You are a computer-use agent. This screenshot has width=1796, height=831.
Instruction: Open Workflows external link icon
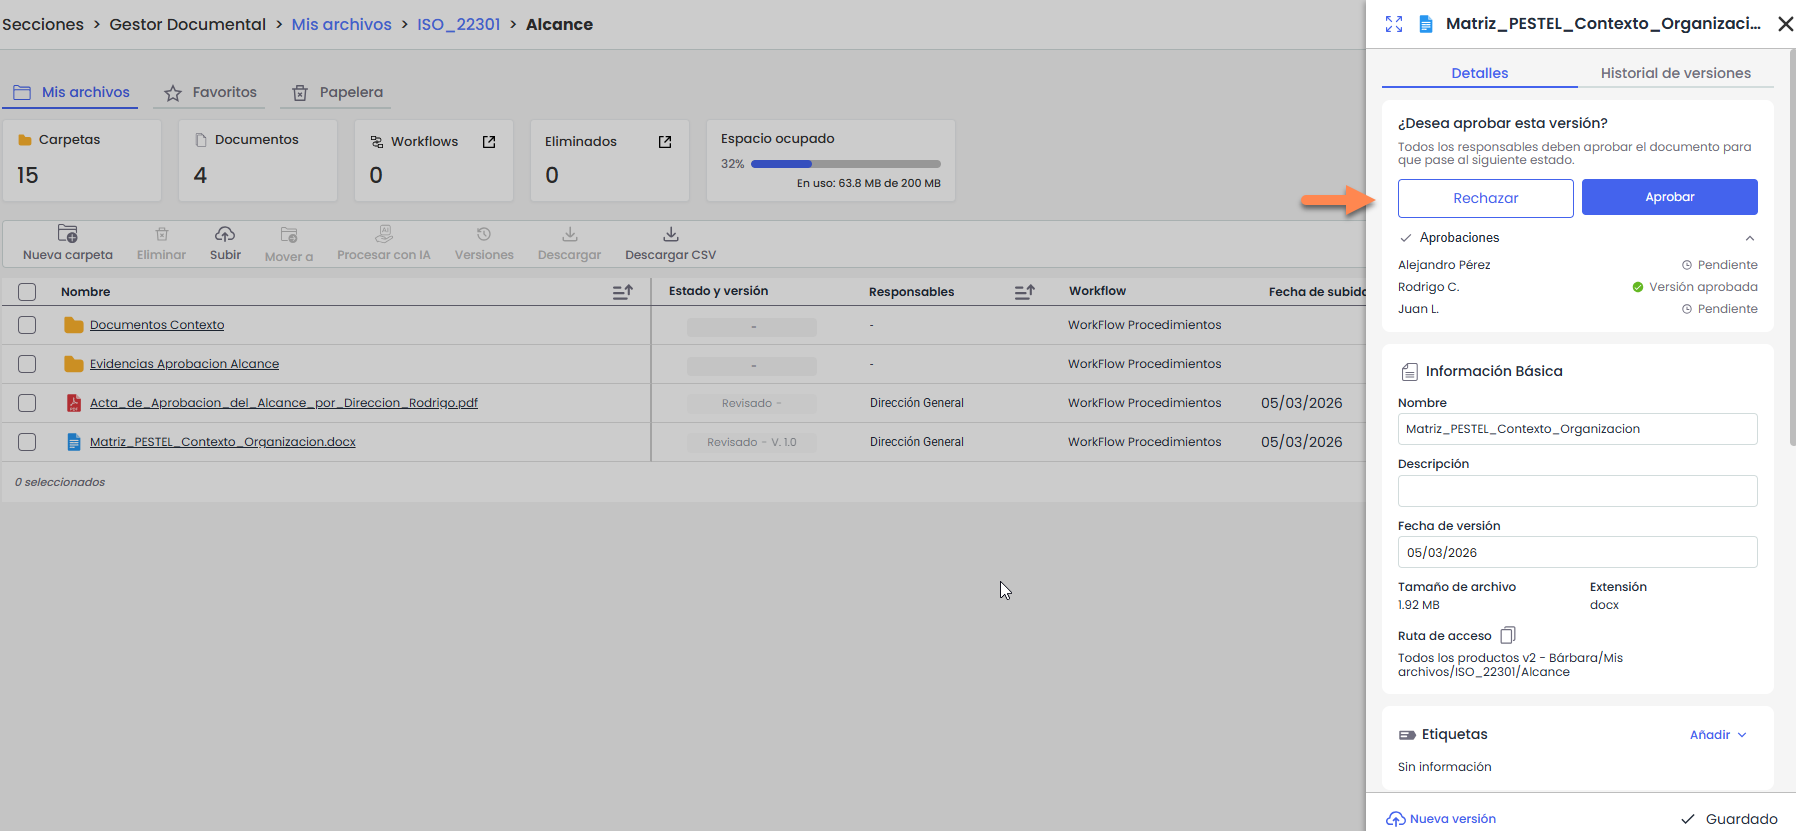[x=489, y=142]
